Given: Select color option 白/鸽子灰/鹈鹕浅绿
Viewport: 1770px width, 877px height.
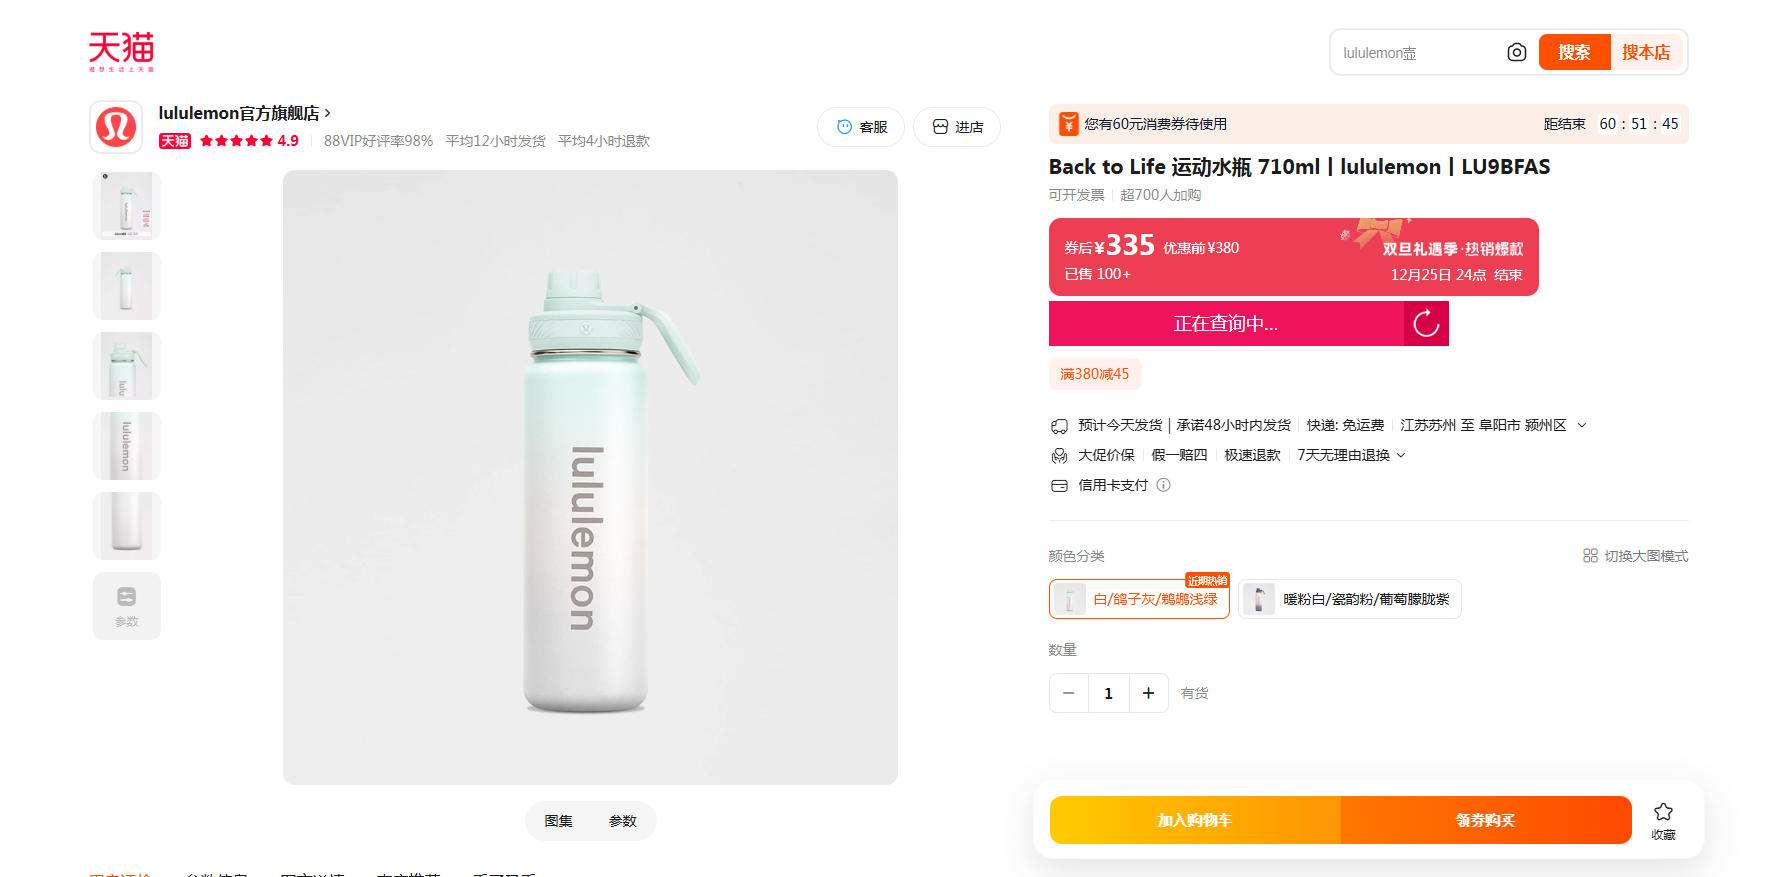Looking at the screenshot, I should click(x=1139, y=599).
